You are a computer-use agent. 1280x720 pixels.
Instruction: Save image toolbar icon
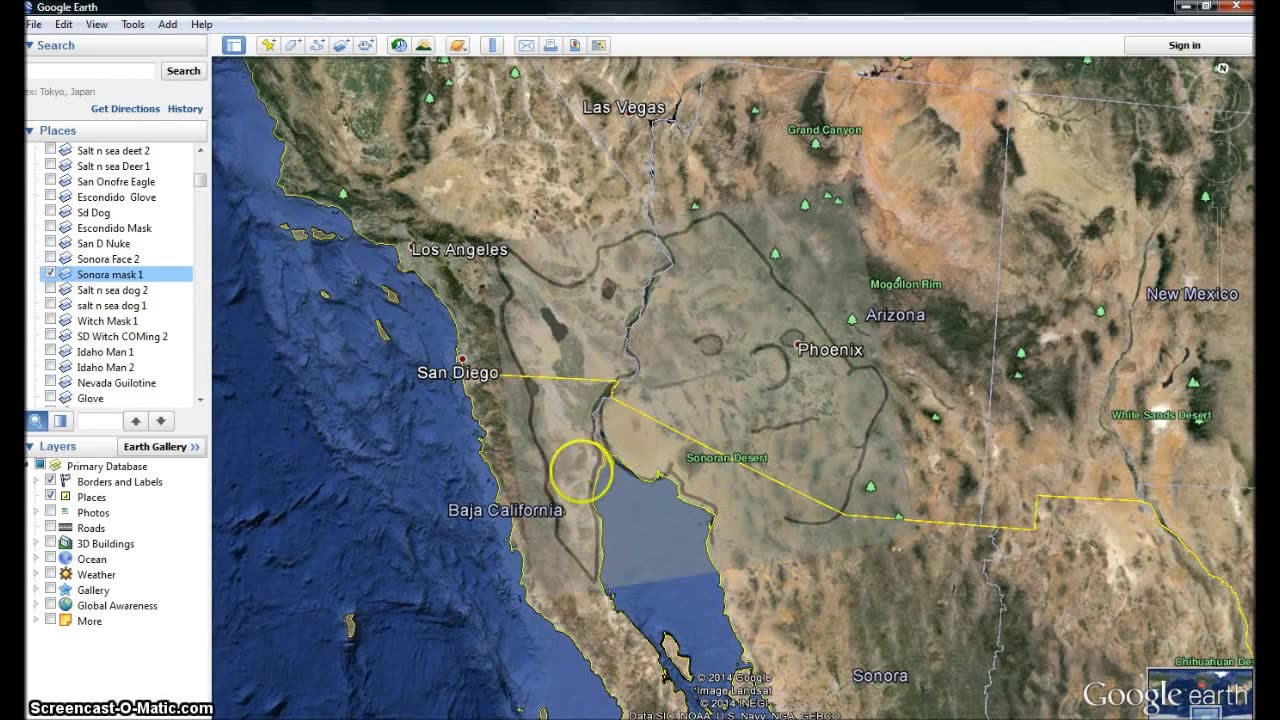point(575,45)
